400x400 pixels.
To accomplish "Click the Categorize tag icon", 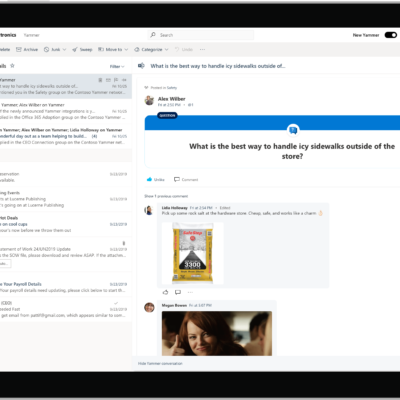I will coord(137,49).
